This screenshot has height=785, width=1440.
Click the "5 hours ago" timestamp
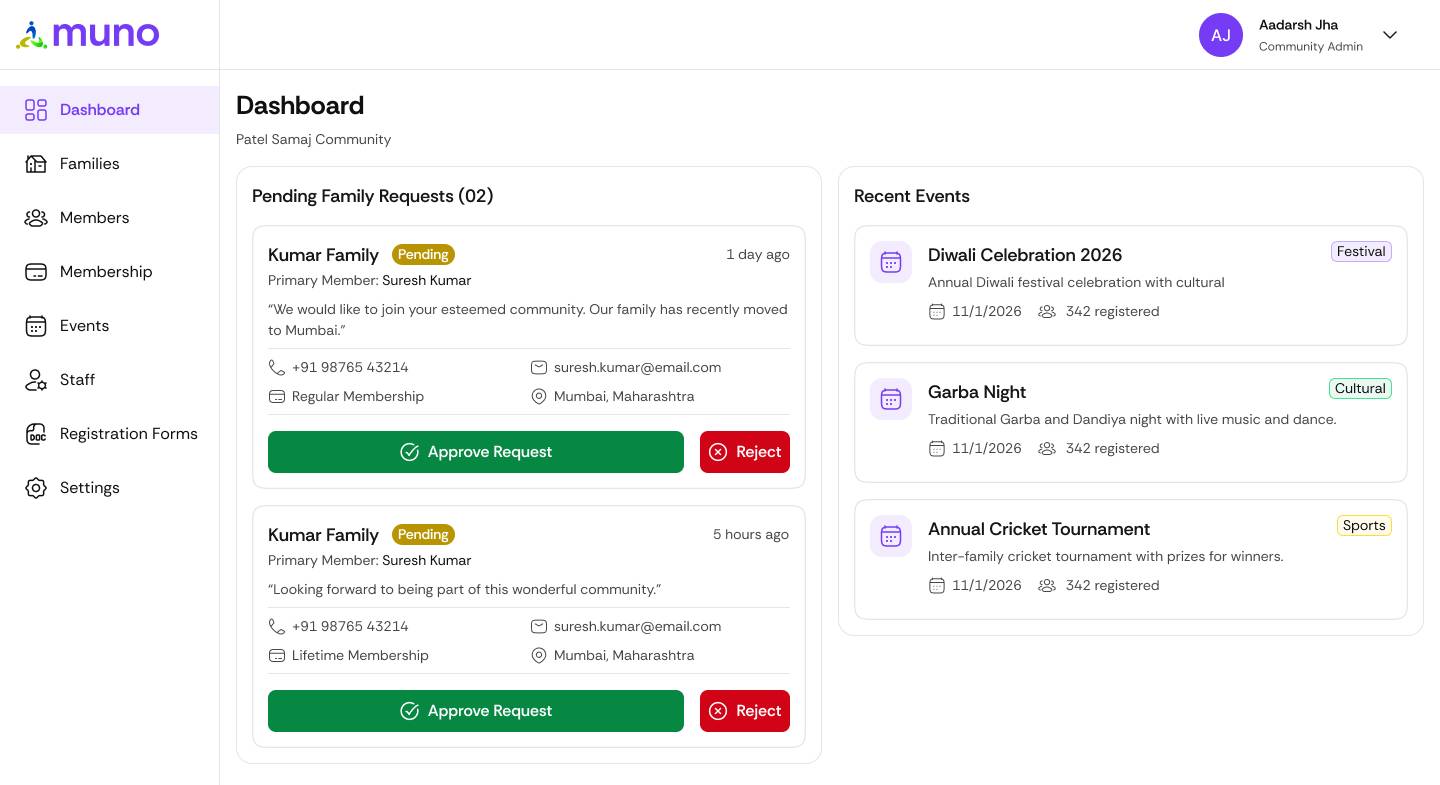click(751, 535)
